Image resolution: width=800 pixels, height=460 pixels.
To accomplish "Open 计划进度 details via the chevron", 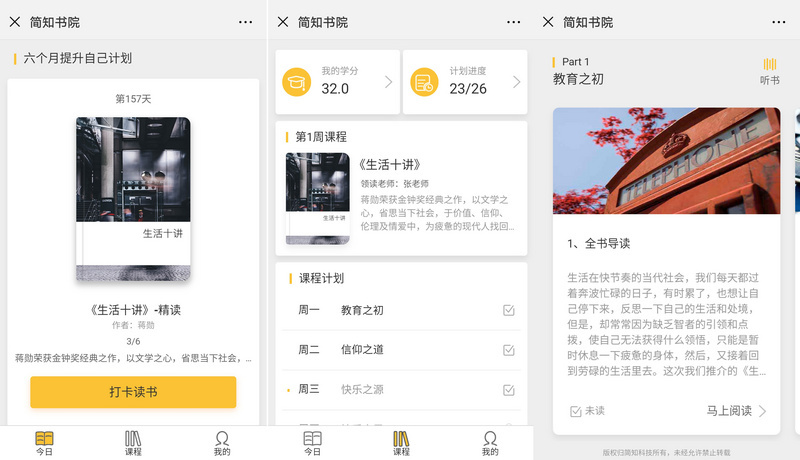I will tap(516, 82).
